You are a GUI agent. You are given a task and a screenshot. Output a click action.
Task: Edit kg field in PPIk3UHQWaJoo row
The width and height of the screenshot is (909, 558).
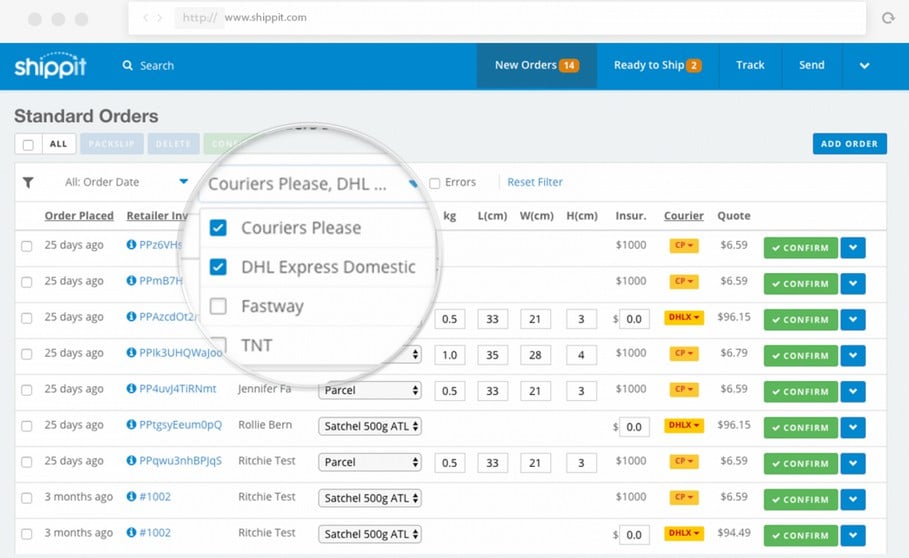(x=449, y=355)
